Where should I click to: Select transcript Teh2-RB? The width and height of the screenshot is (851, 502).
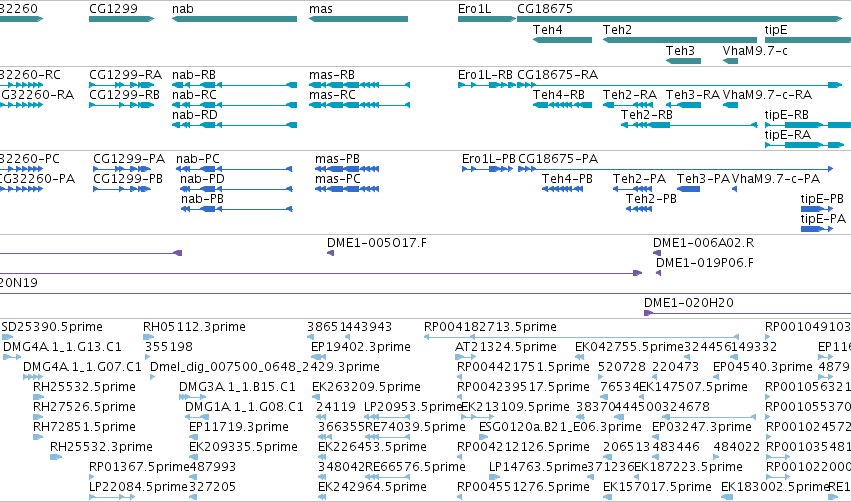[689, 125]
